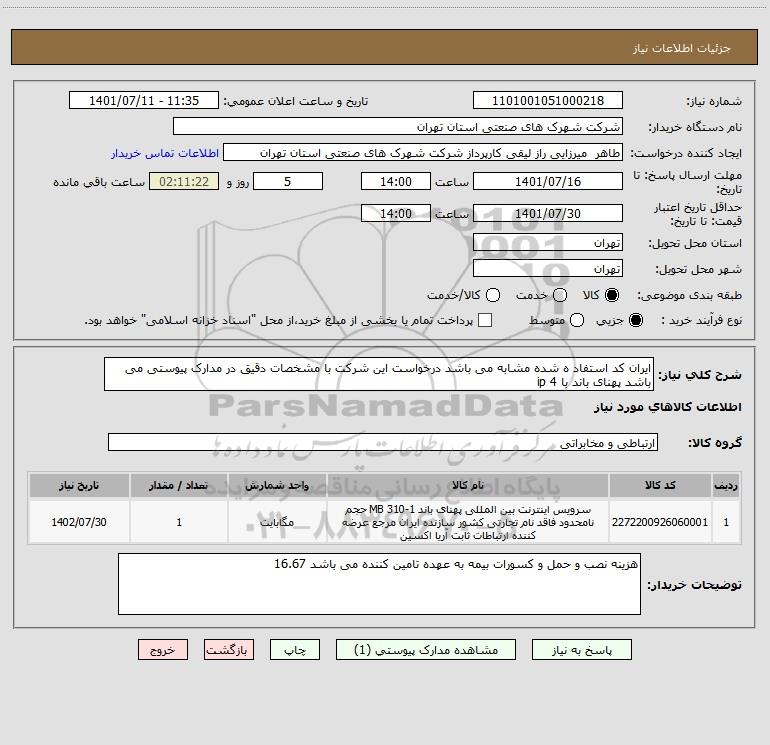Click the delivery province field تهران
770x745 pixels.
coord(548,243)
